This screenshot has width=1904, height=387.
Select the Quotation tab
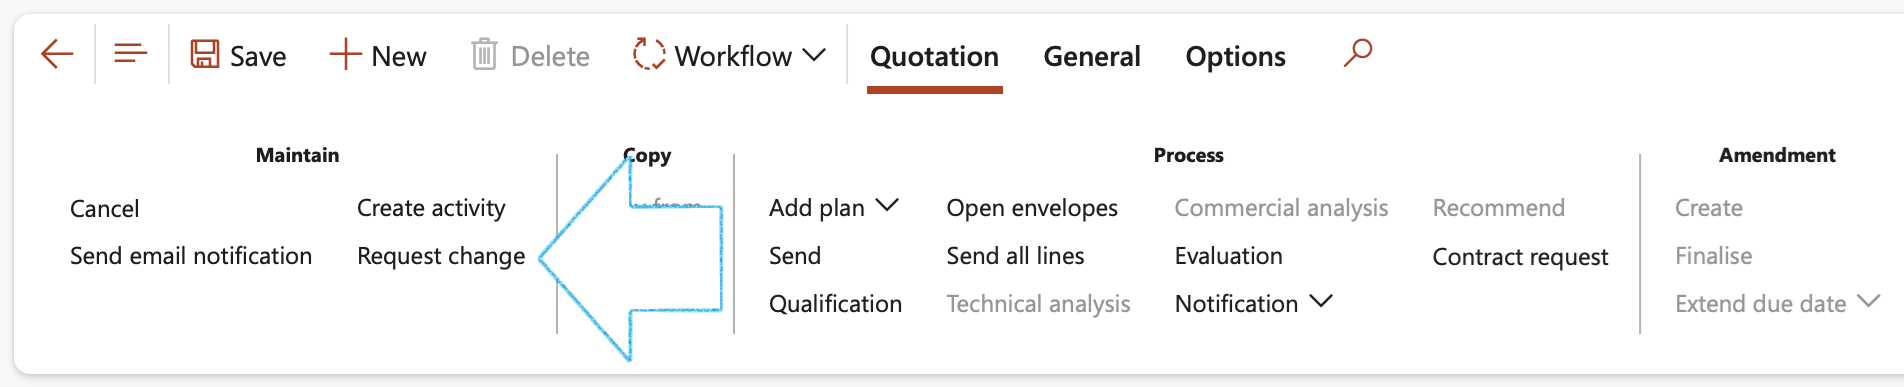click(934, 56)
